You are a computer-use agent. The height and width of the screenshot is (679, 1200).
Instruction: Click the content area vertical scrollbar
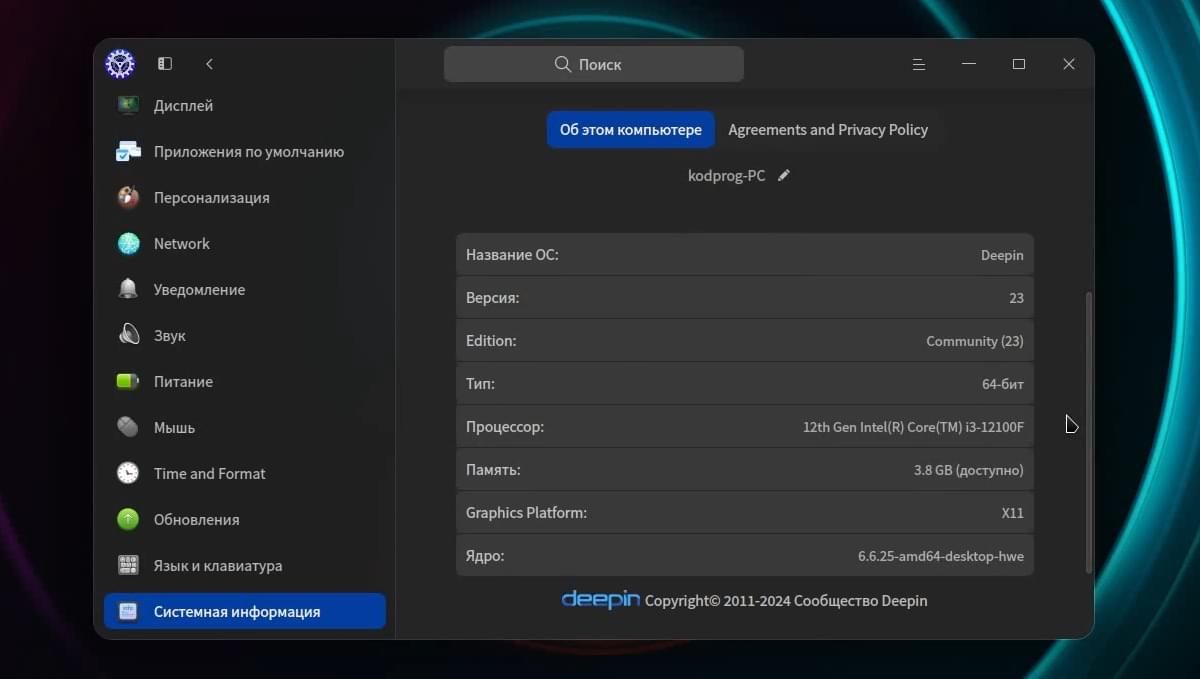[x=1089, y=432]
